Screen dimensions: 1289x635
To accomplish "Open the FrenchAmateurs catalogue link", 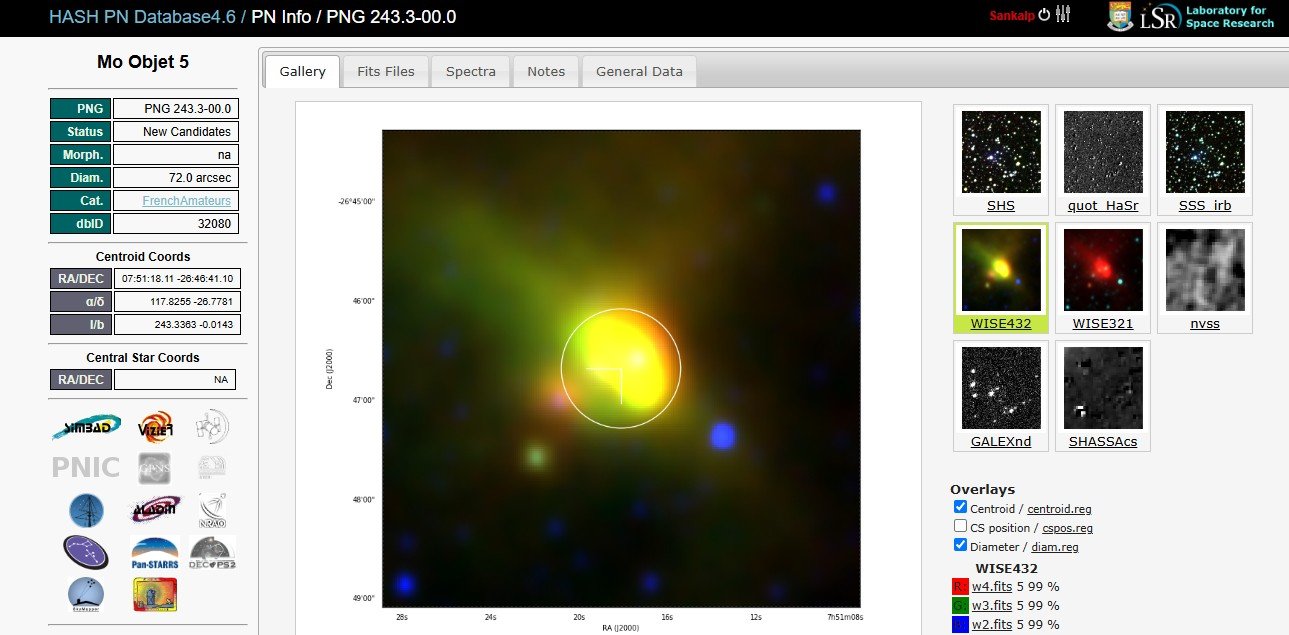I will coord(186,201).
